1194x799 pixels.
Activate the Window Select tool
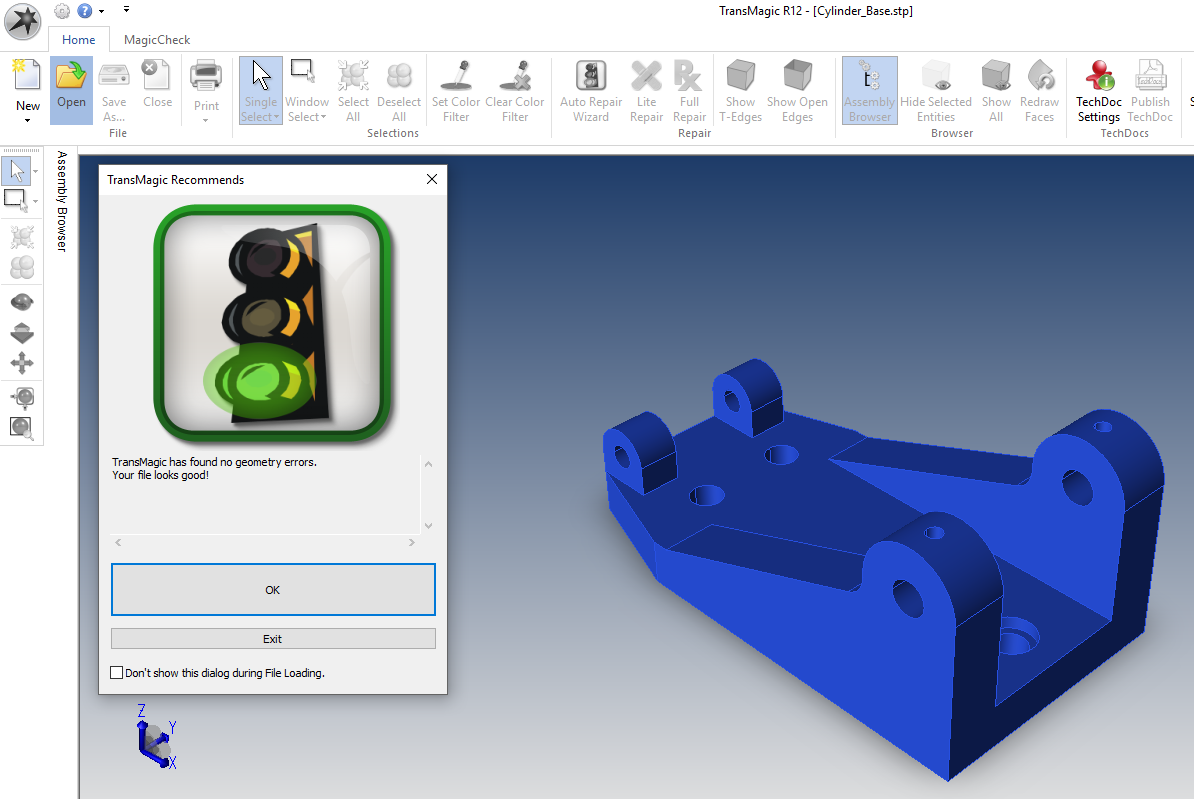pos(307,90)
